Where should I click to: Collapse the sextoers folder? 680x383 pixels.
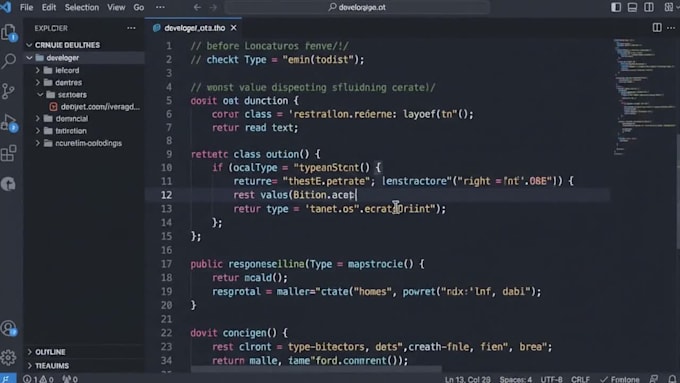point(84,95)
